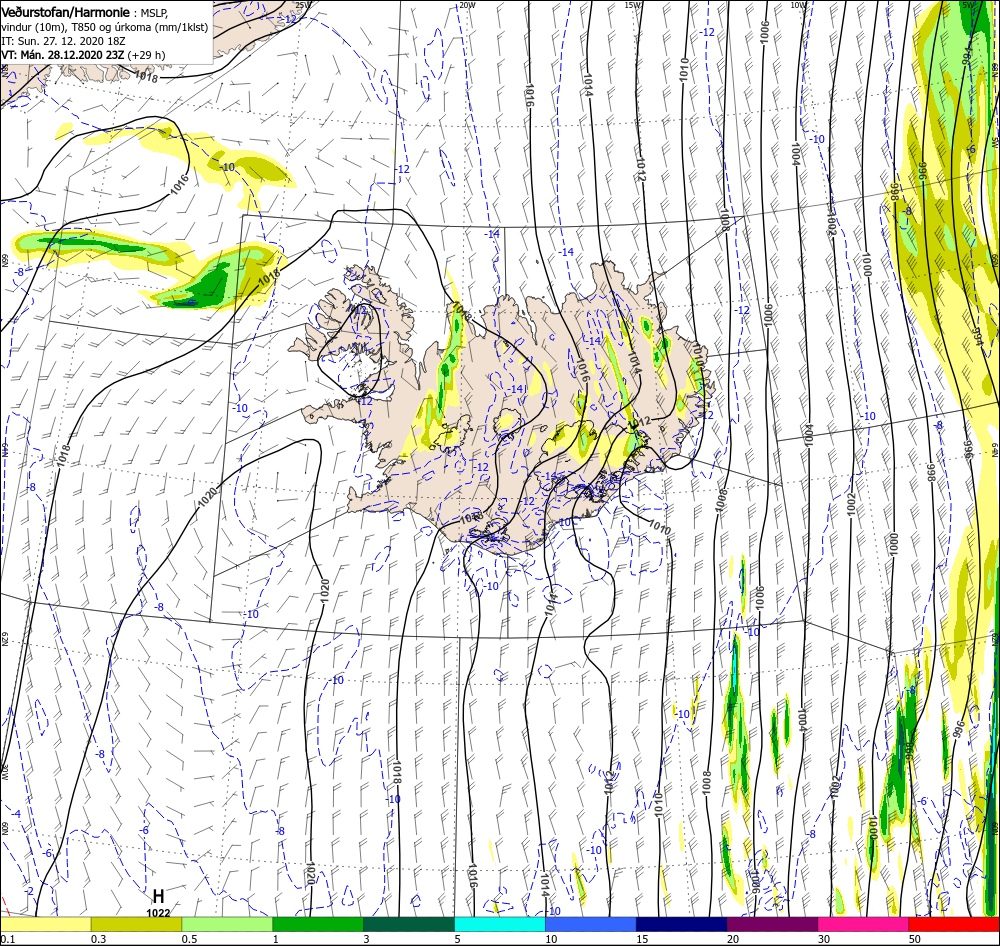
Task: Click the 'VT: Mán. 28.12.2020 23Z' valid time
Action: [x=62, y=55]
